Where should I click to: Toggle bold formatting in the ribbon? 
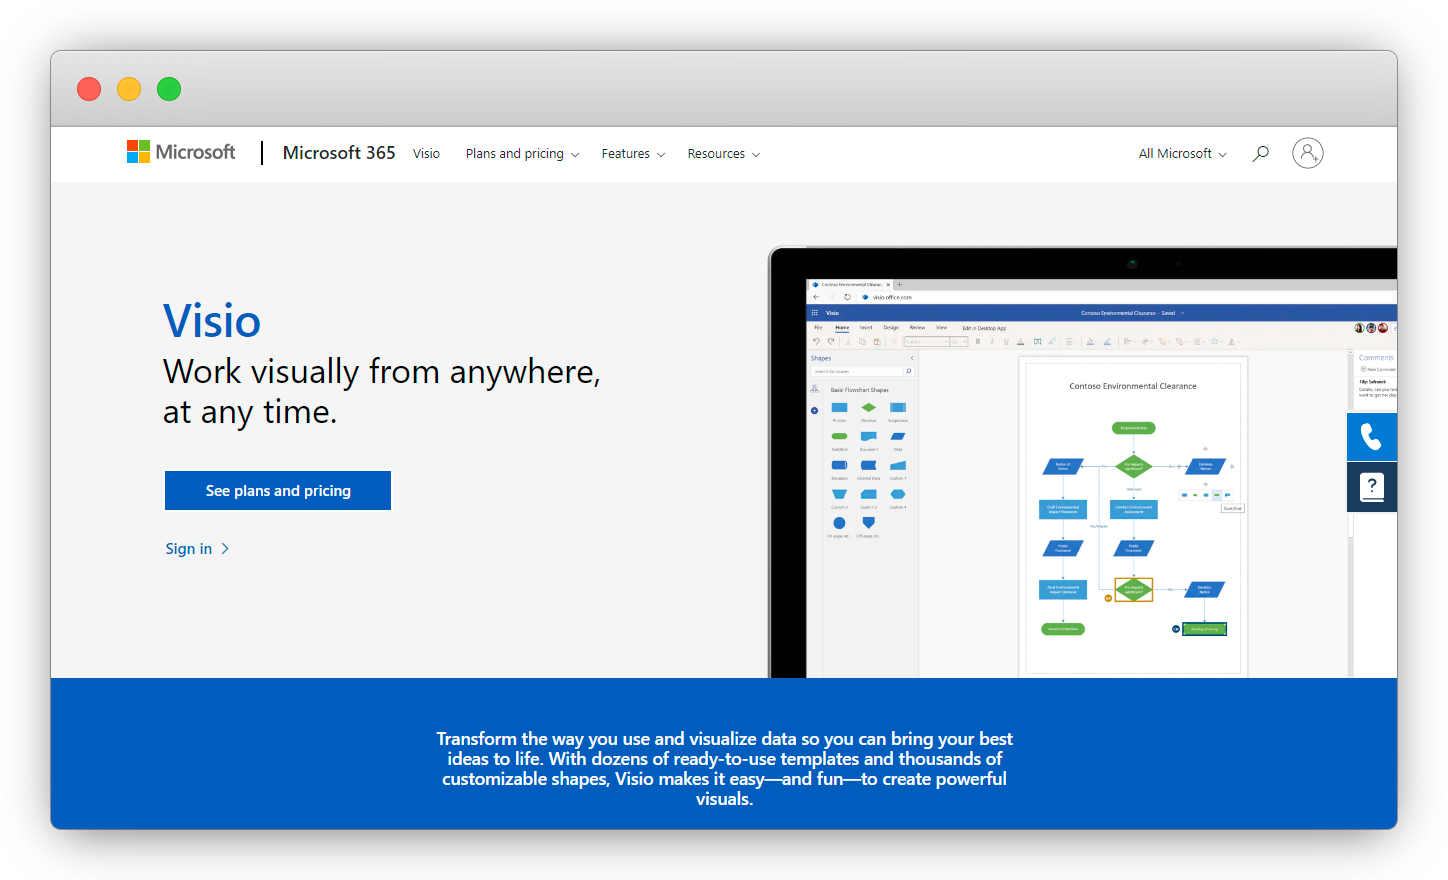pyautogui.click(x=977, y=341)
